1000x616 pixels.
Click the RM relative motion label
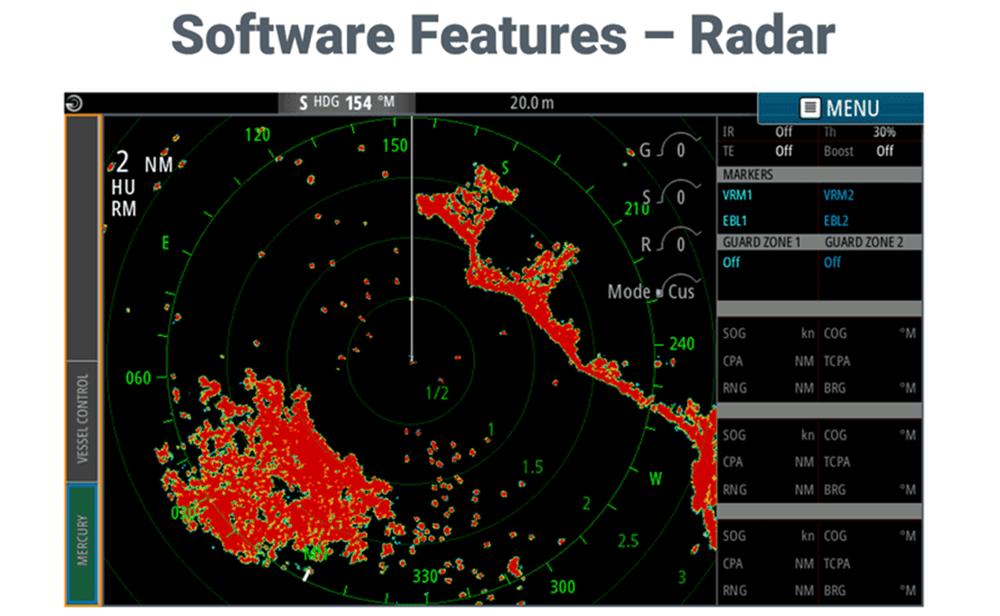123,209
